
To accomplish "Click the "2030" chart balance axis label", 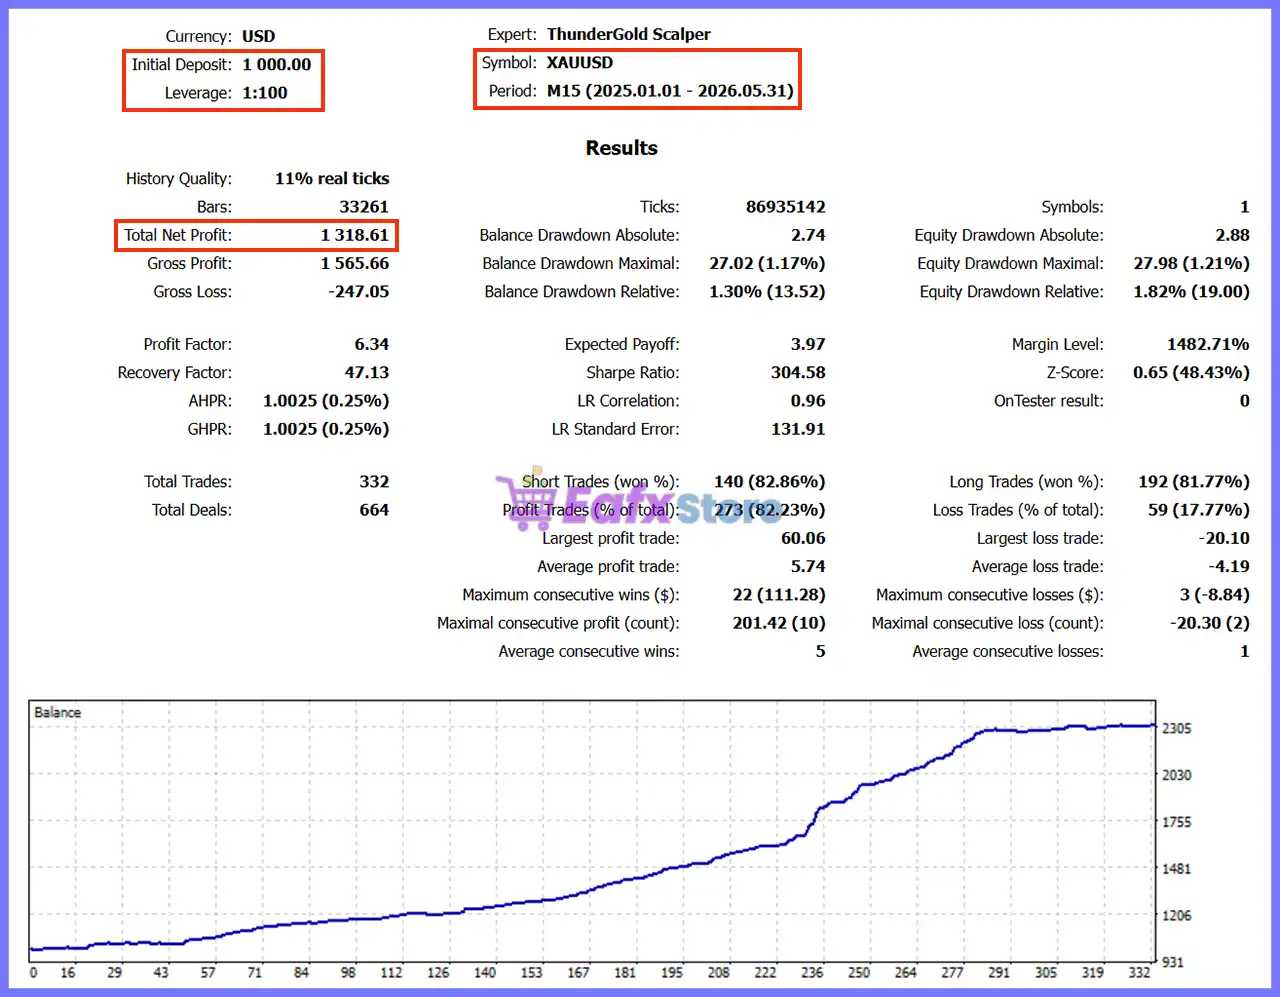I will tap(1177, 775).
